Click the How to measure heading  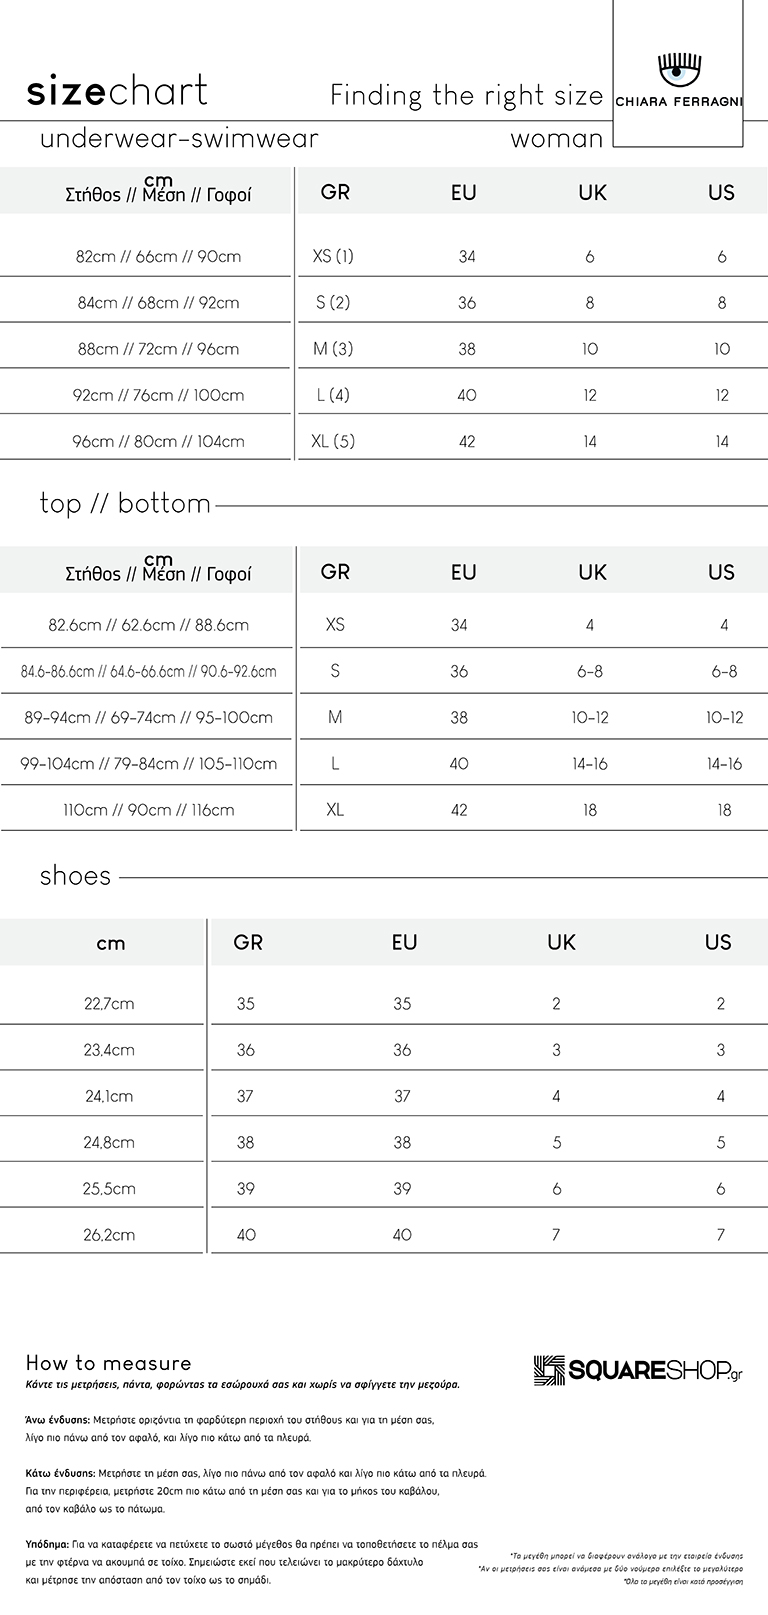click(108, 1363)
